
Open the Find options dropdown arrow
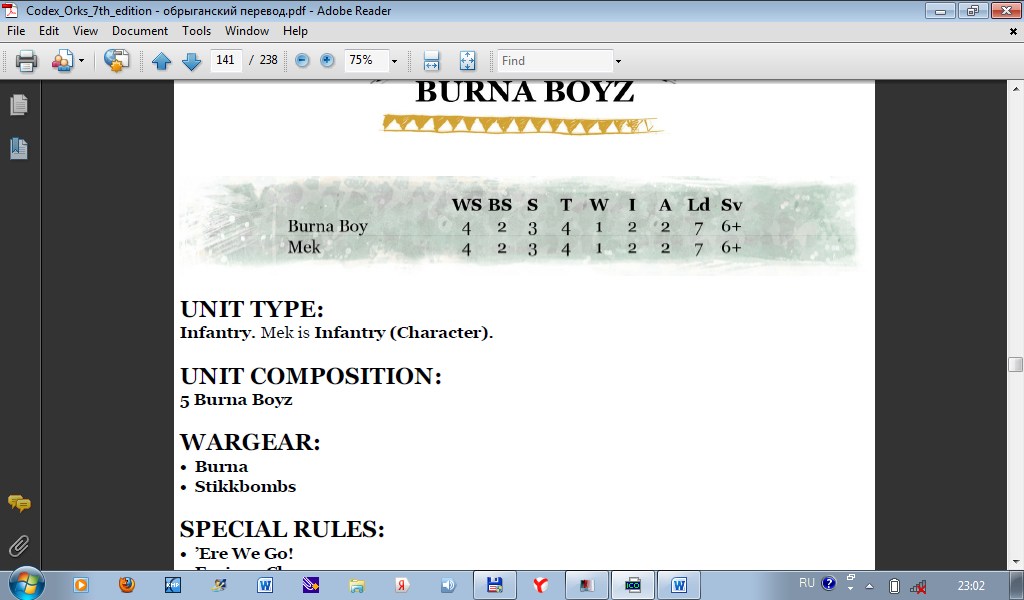click(618, 61)
